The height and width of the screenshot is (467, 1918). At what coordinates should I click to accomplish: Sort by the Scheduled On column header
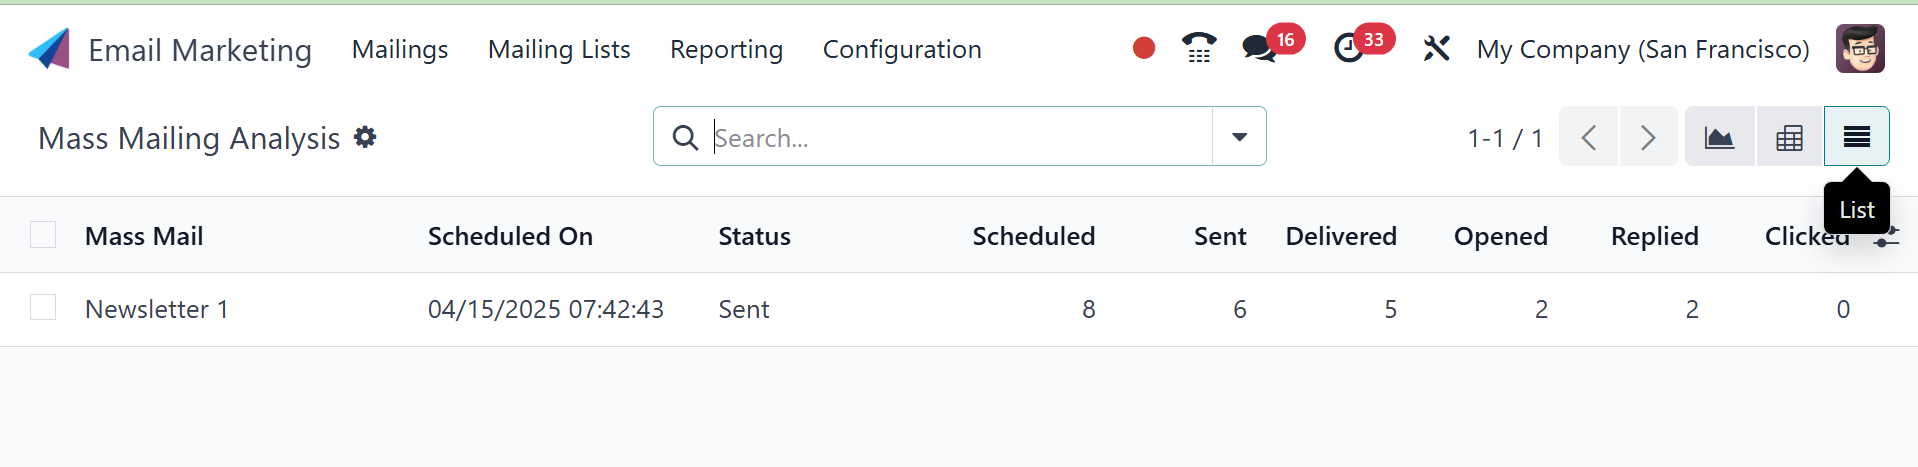pyautogui.click(x=510, y=236)
